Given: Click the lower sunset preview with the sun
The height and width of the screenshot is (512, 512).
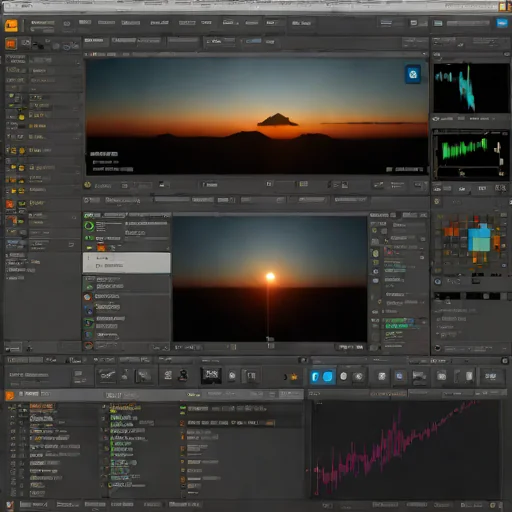Looking at the screenshot, I should tap(270, 279).
